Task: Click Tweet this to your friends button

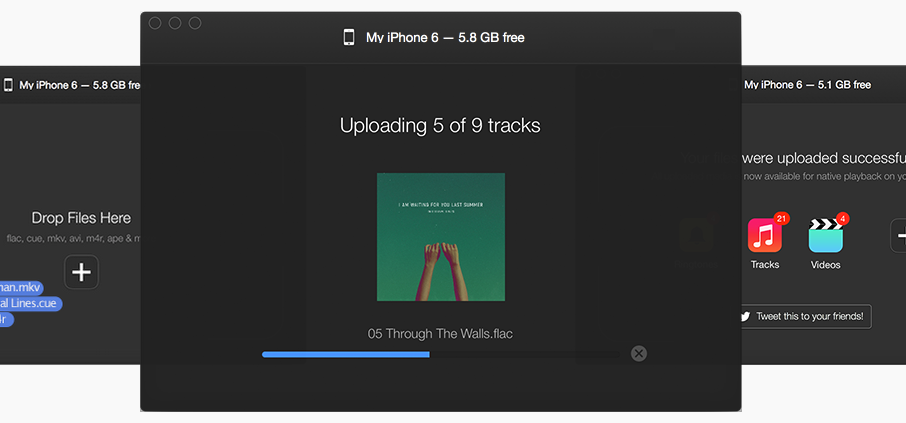Action: 806,317
